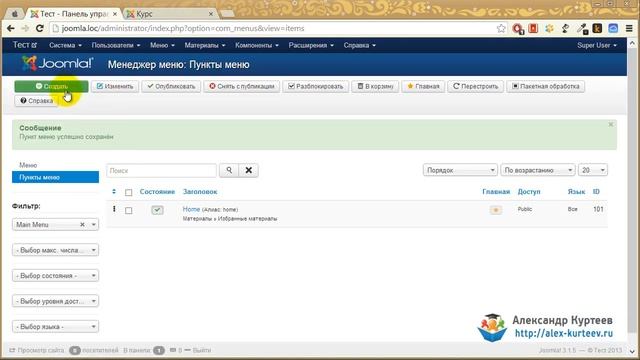Open the Расширения menu
Image resolution: width=640 pixels, height=360 pixels.
tap(311, 45)
